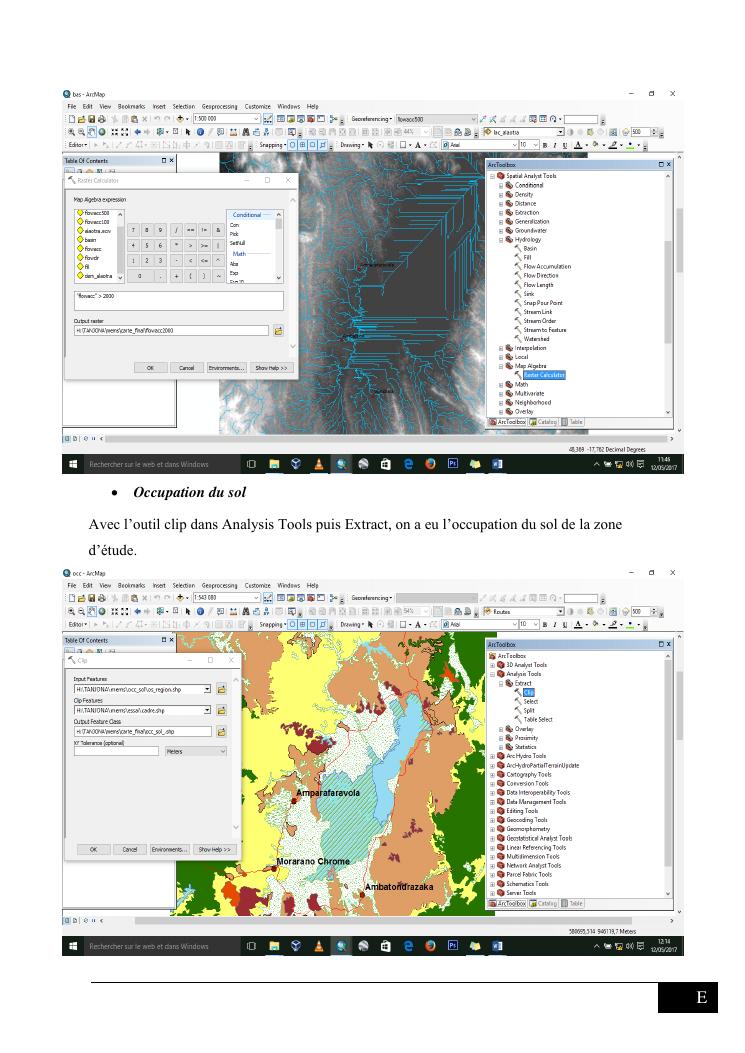Click browse folder icon for Input Features
Viewport: 745px width, 1053px height.
[221, 689]
